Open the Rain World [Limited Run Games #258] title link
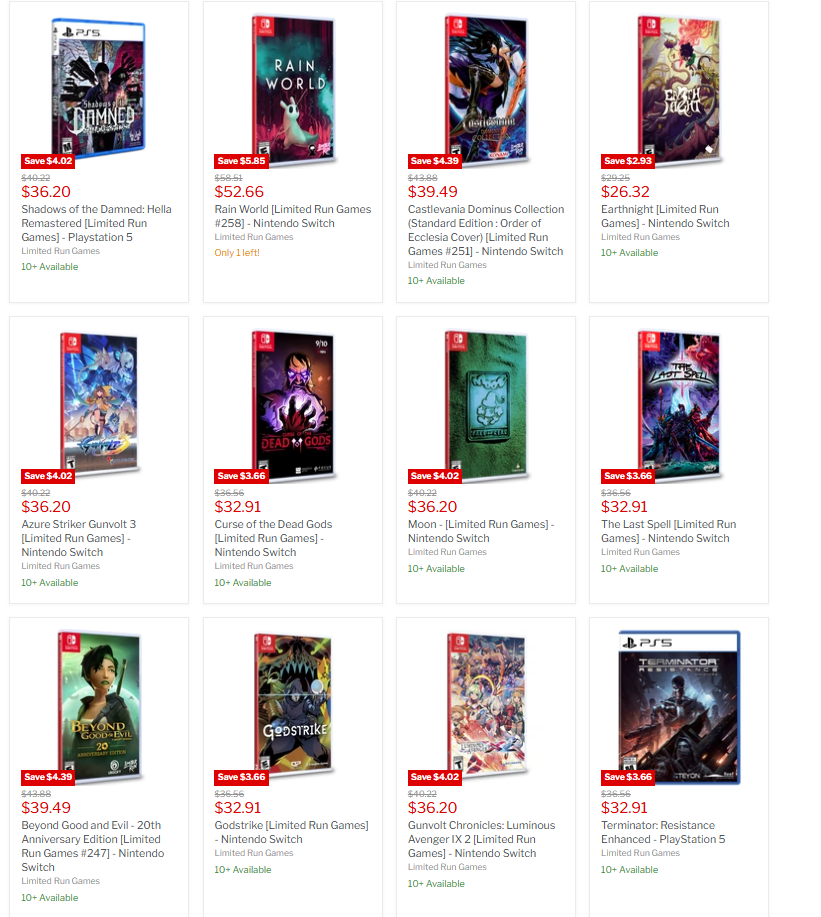Screen dimensions: 821x917 tap(292, 216)
